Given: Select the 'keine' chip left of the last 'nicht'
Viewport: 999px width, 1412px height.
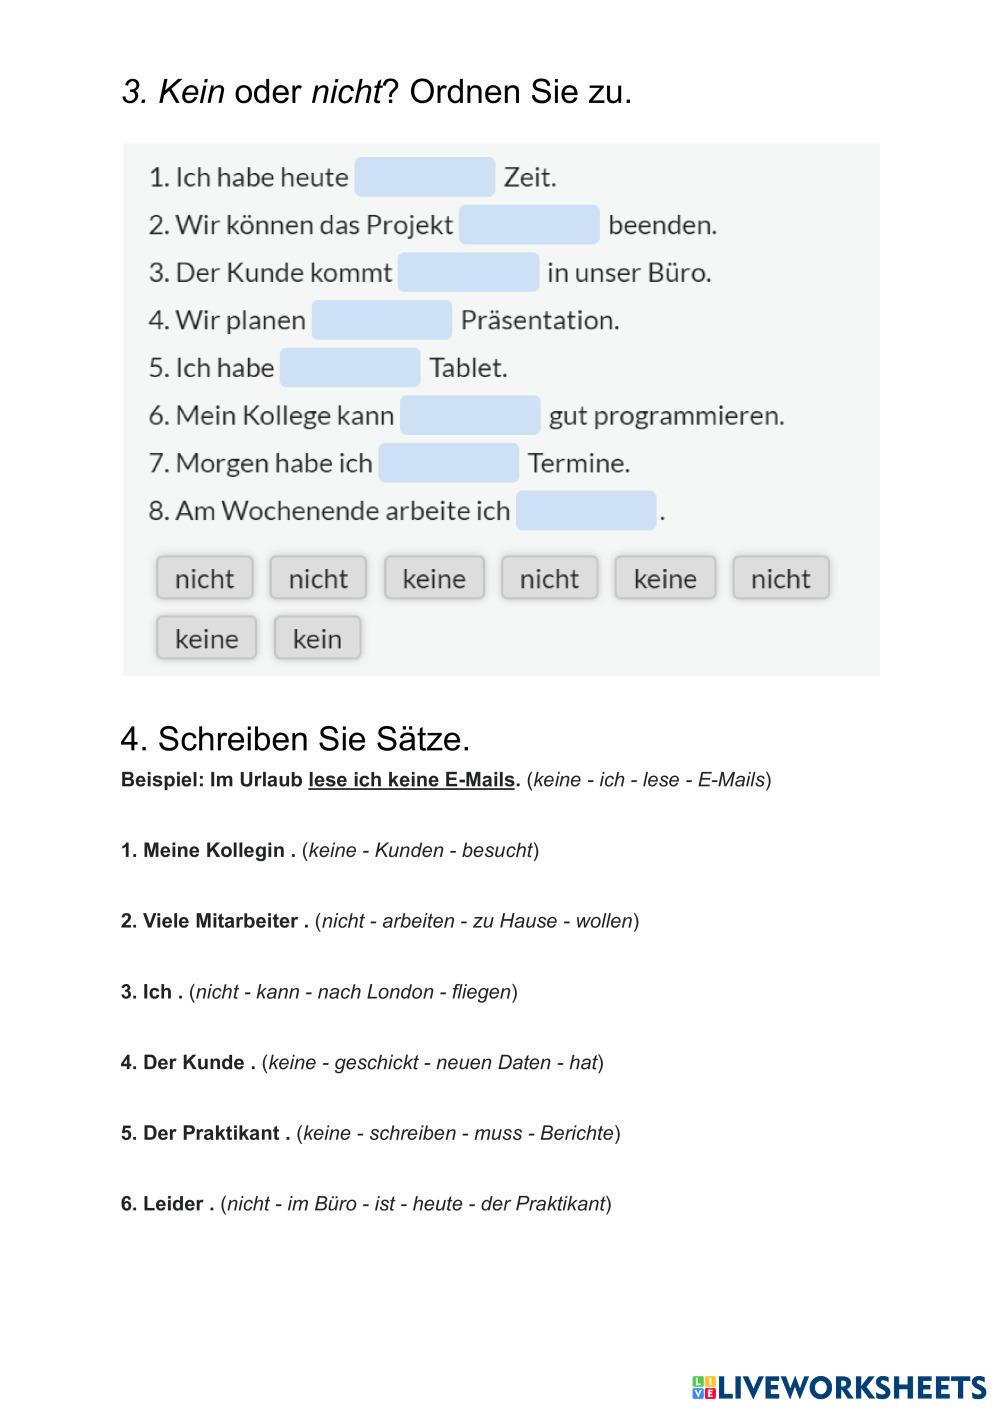Looking at the screenshot, I should [665, 578].
